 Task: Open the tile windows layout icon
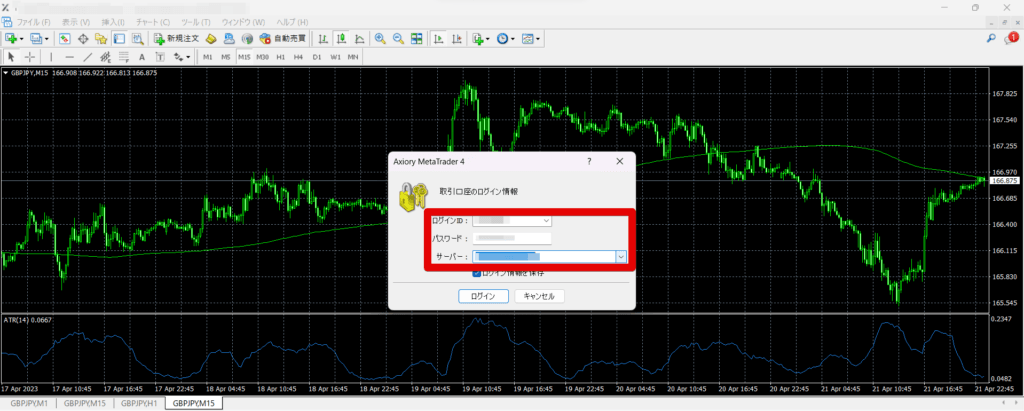pos(416,39)
